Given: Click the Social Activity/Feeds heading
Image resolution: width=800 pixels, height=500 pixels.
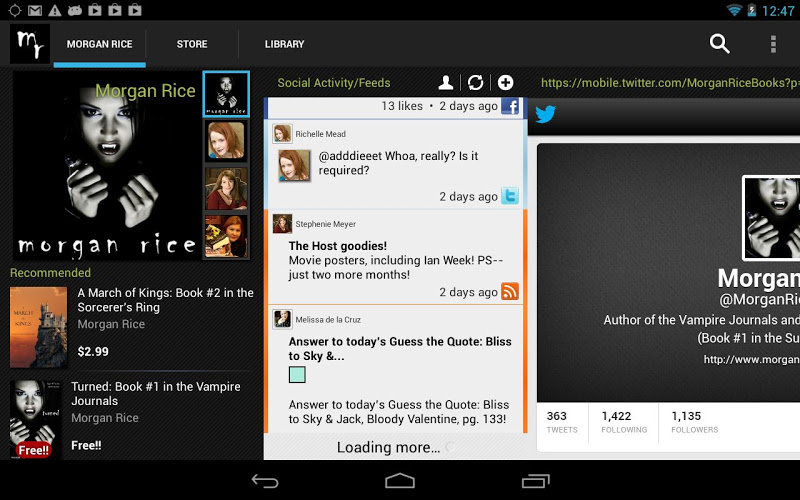Looking at the screenshot, I should click(334, 83).
